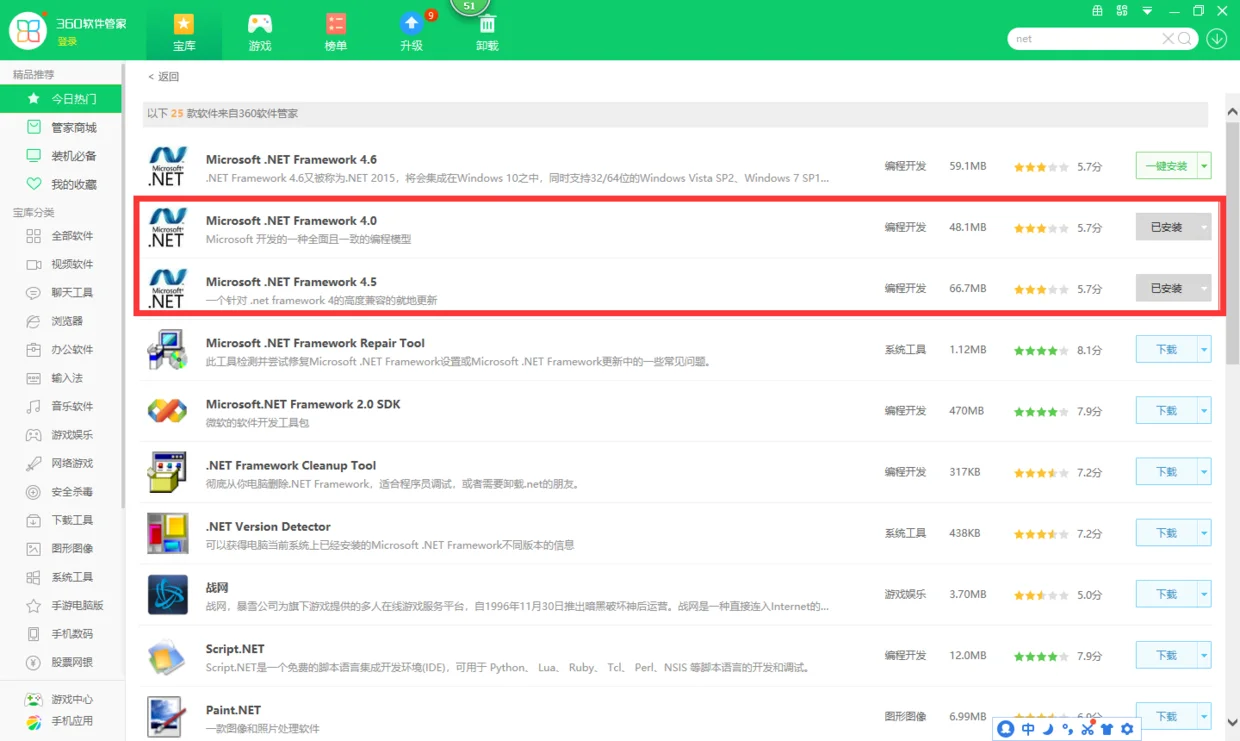Open the 榜单 rankings tab
Screen dimensions: 1240x741
[336, 32]
